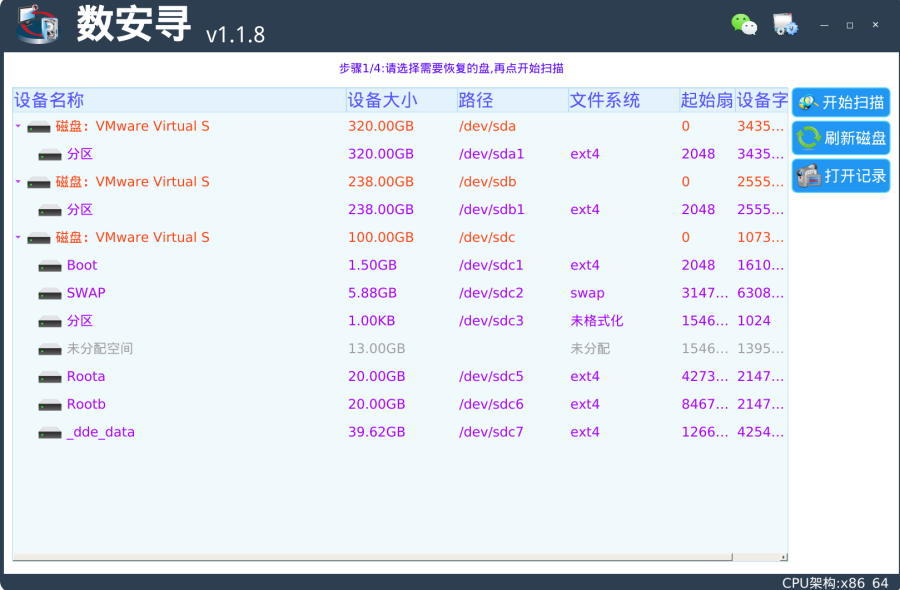Collapse the /dev/sdc disk tree node
This screenshot has height=590, width=900.
[x=18, y=238]
